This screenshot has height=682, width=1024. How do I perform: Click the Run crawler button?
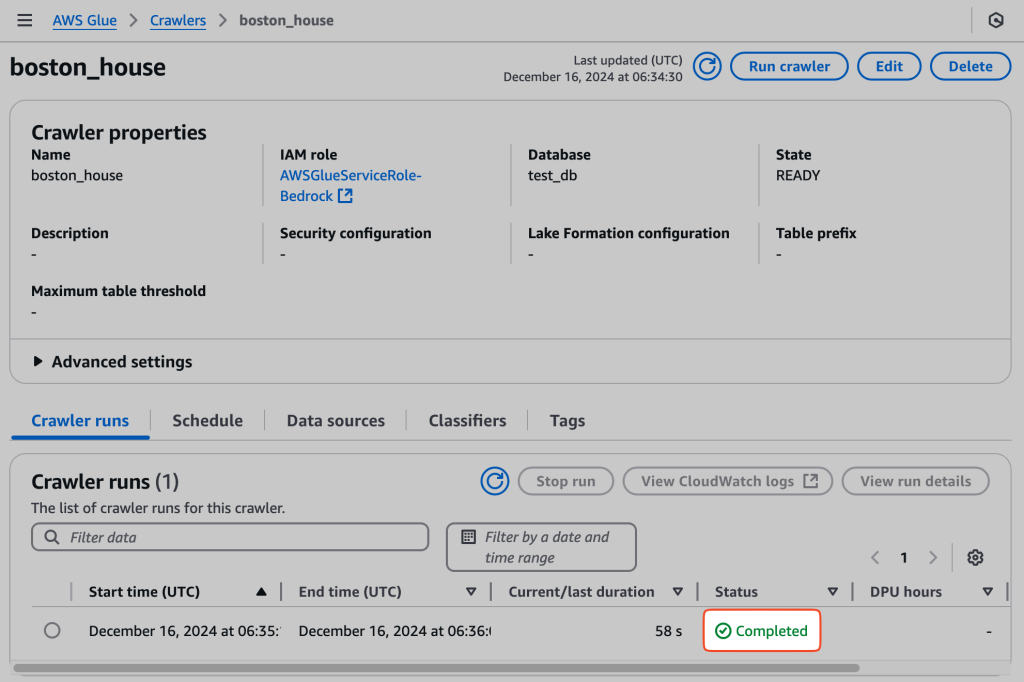point(789,67)
